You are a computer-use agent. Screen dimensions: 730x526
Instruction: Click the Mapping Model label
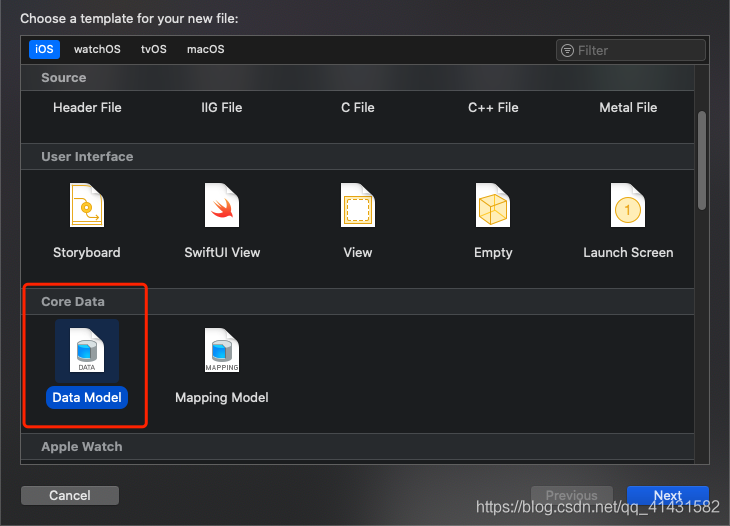click(x=222, y=398)
